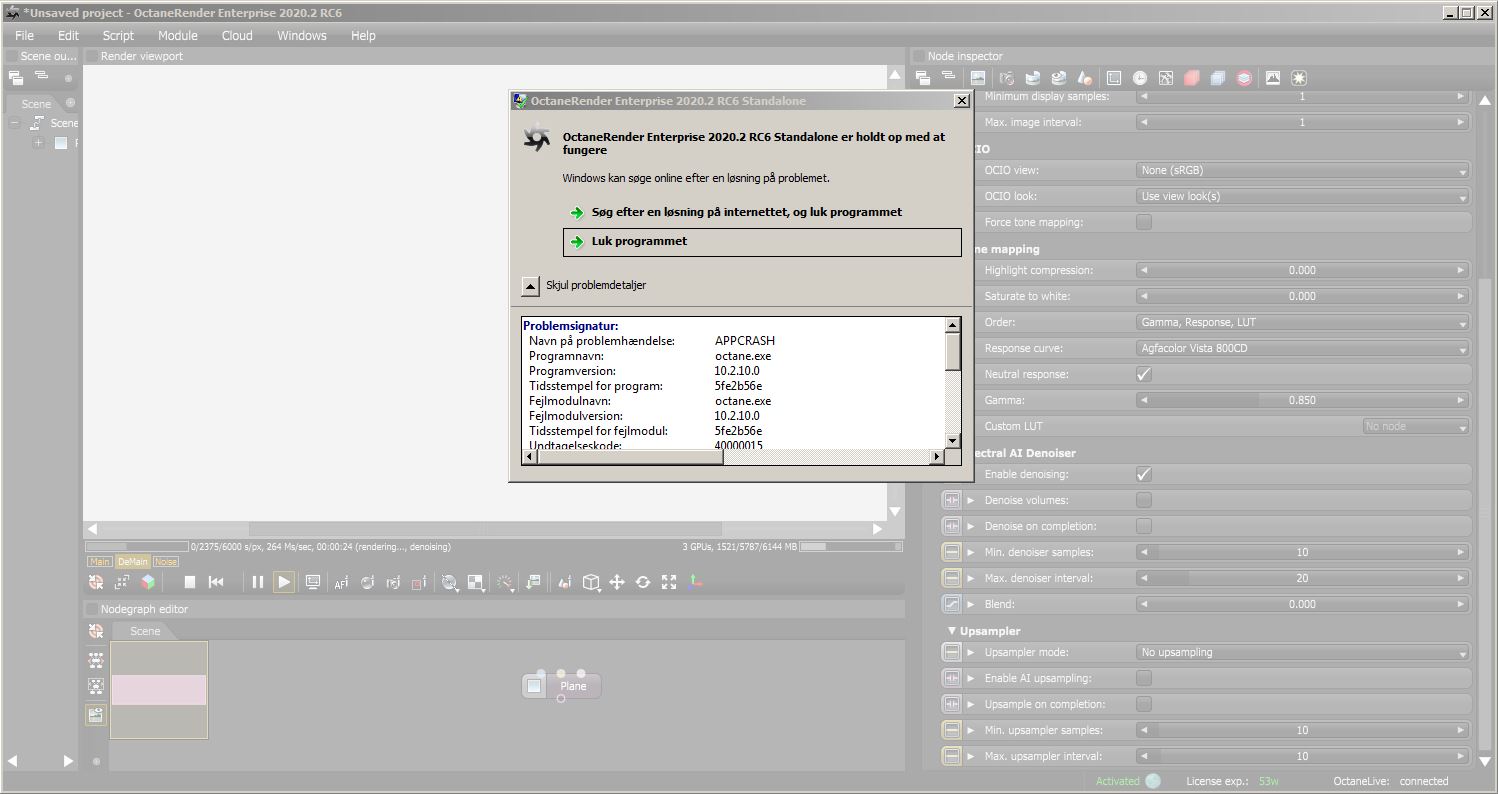The width and height of the screenshot is (1498, 794).
Task: Open the Response curve dropdown
Action: 1303,348
